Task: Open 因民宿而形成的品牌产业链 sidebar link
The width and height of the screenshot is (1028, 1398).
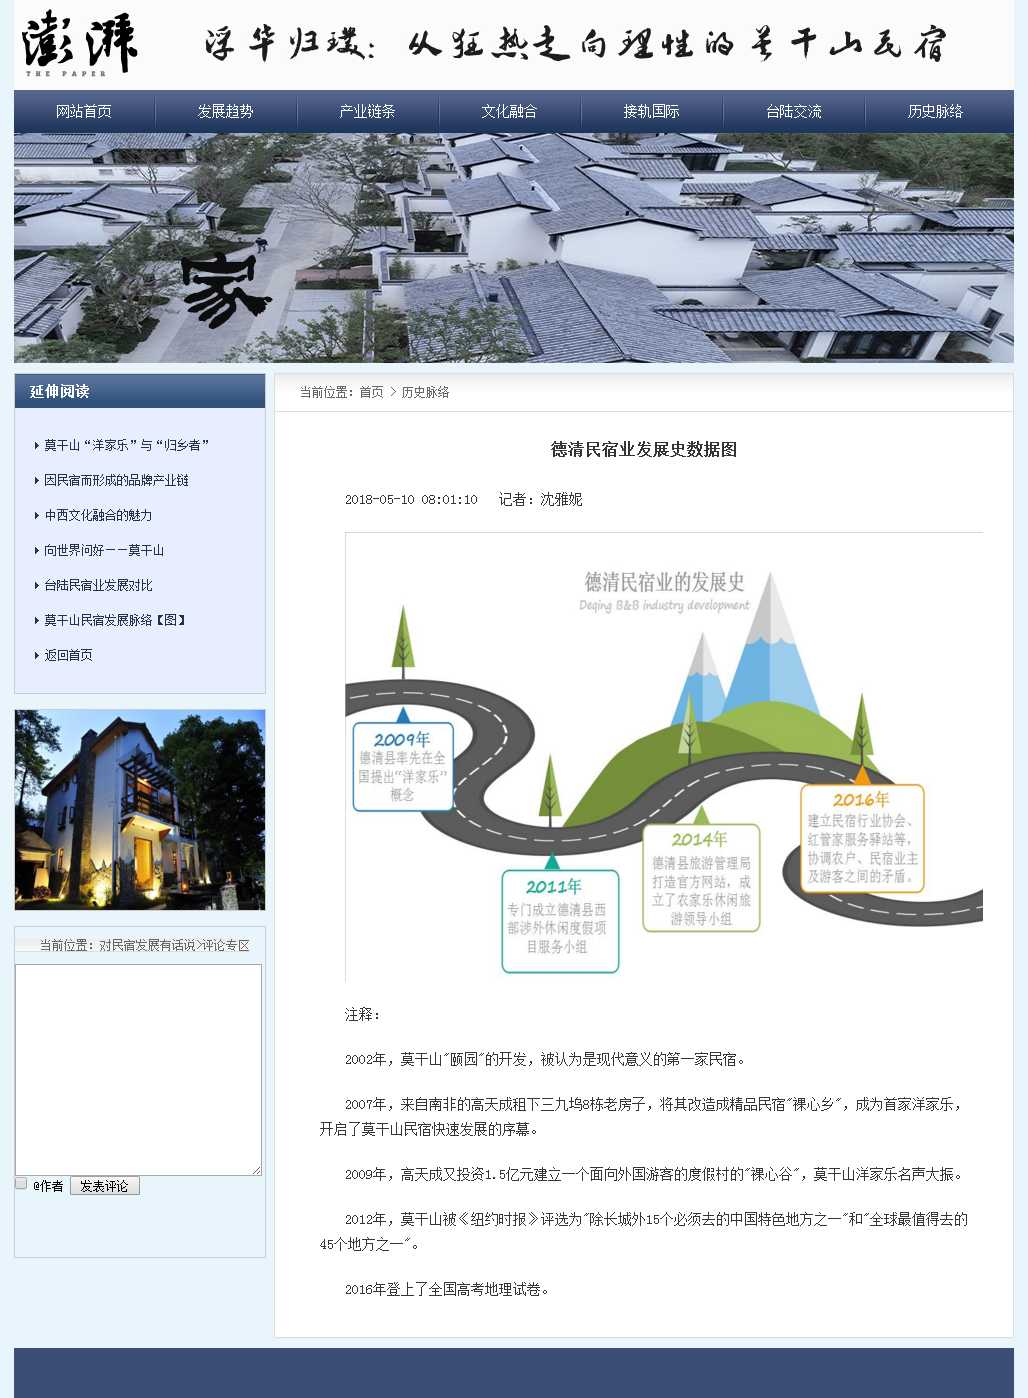Action: tap(116, 481)
